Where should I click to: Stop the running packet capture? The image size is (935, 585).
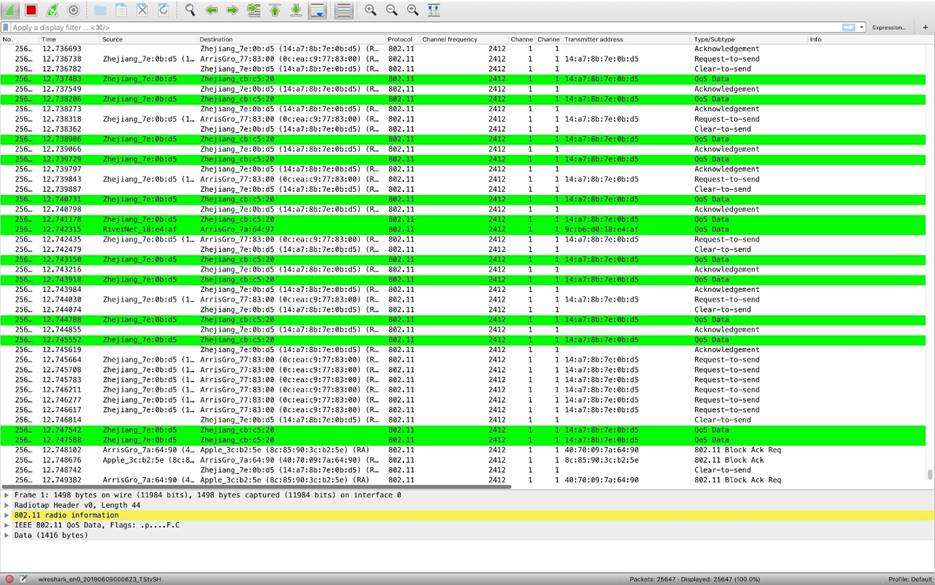point(31,10)
